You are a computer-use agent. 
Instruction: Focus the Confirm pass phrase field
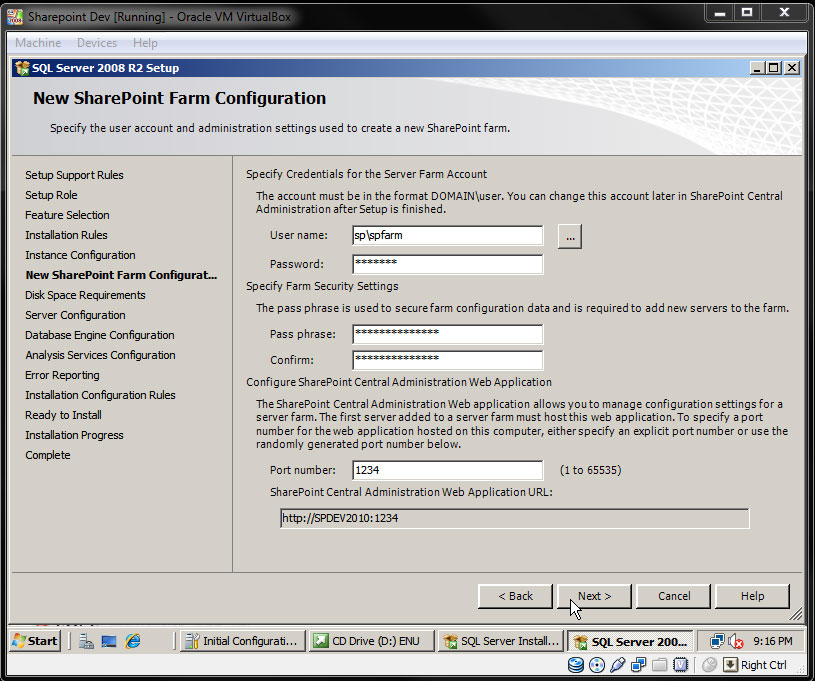(x=448, y=360)
